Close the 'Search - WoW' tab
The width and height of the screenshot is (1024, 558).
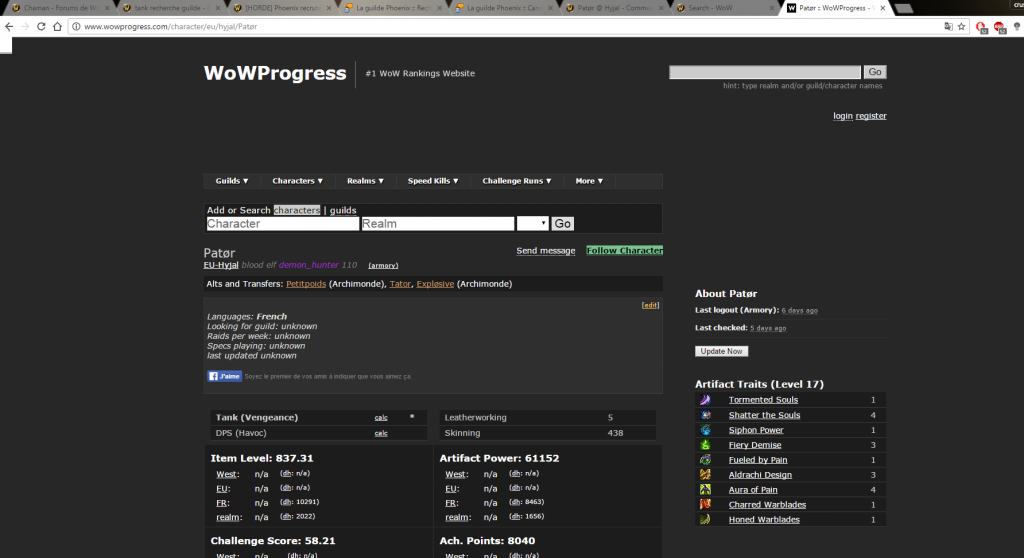[x=771, y=8]
